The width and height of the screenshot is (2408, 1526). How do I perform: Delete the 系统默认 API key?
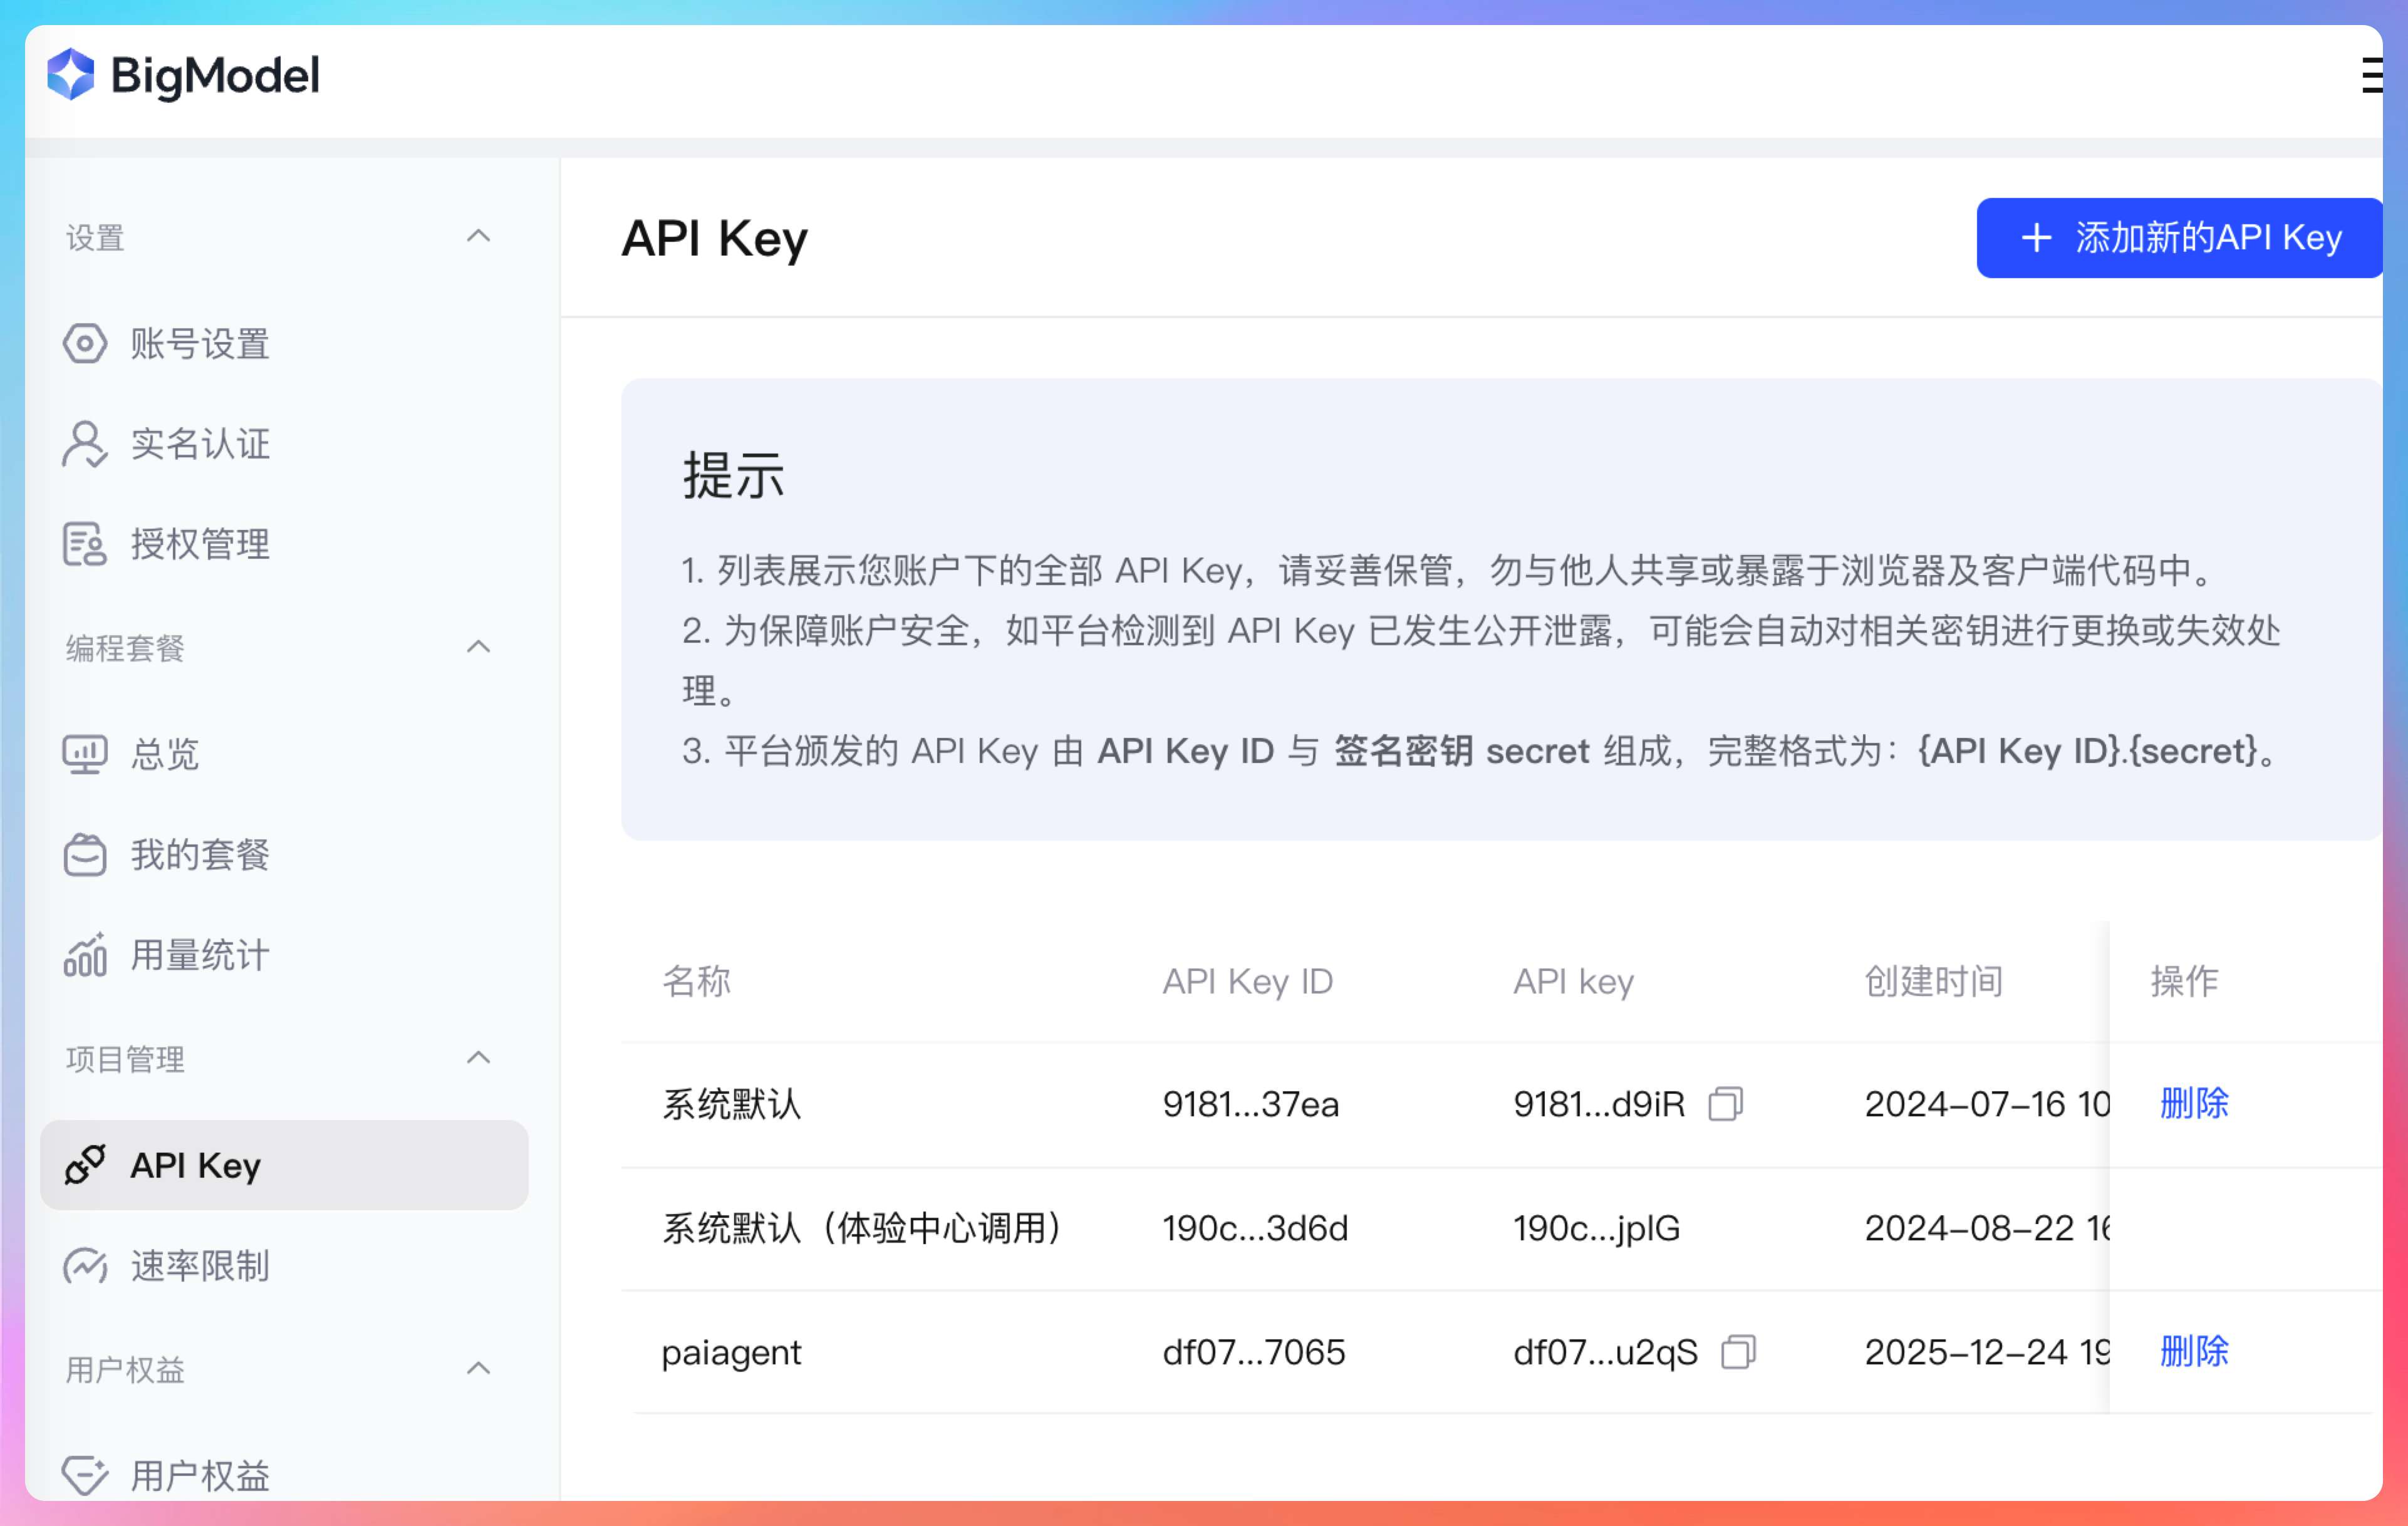coord(2194,1103)
